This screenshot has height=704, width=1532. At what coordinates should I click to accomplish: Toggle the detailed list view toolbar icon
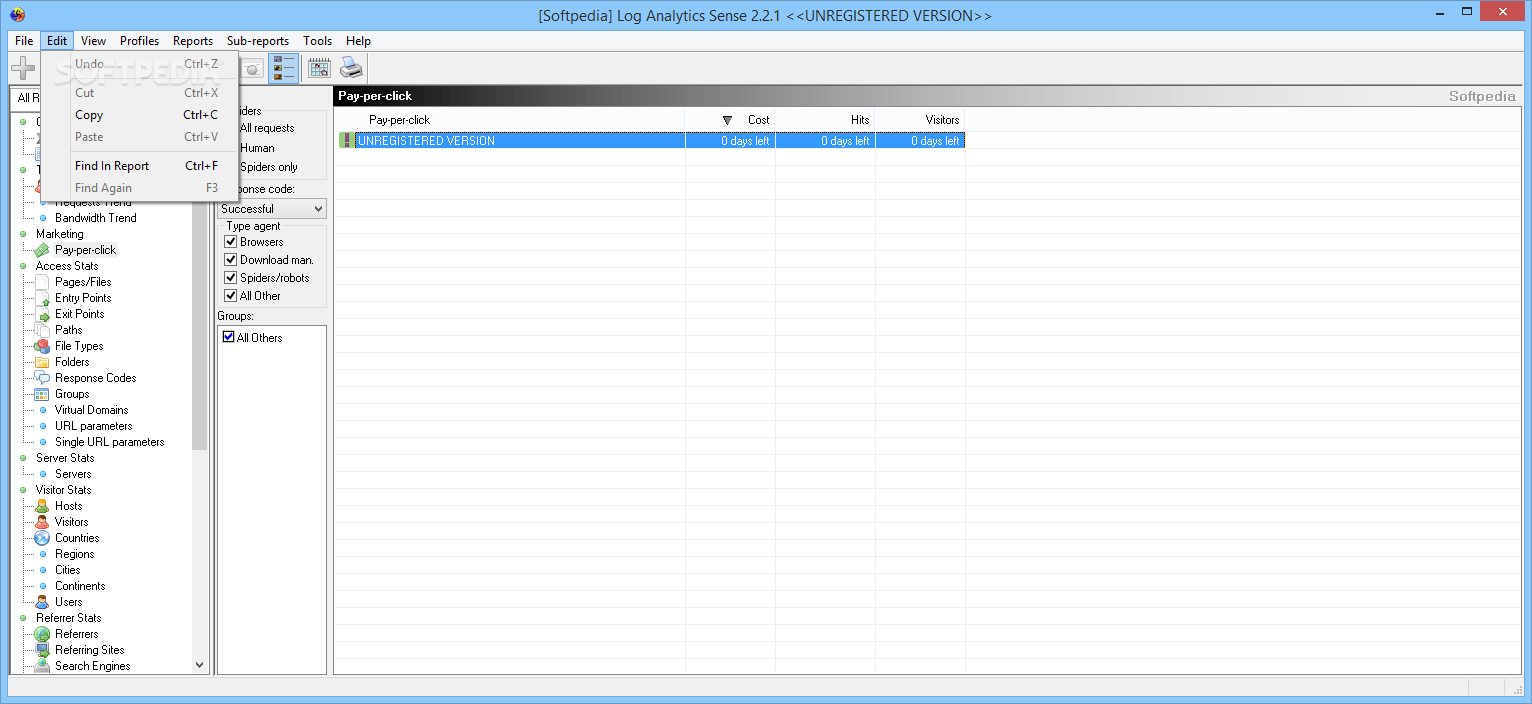[284, 68]
